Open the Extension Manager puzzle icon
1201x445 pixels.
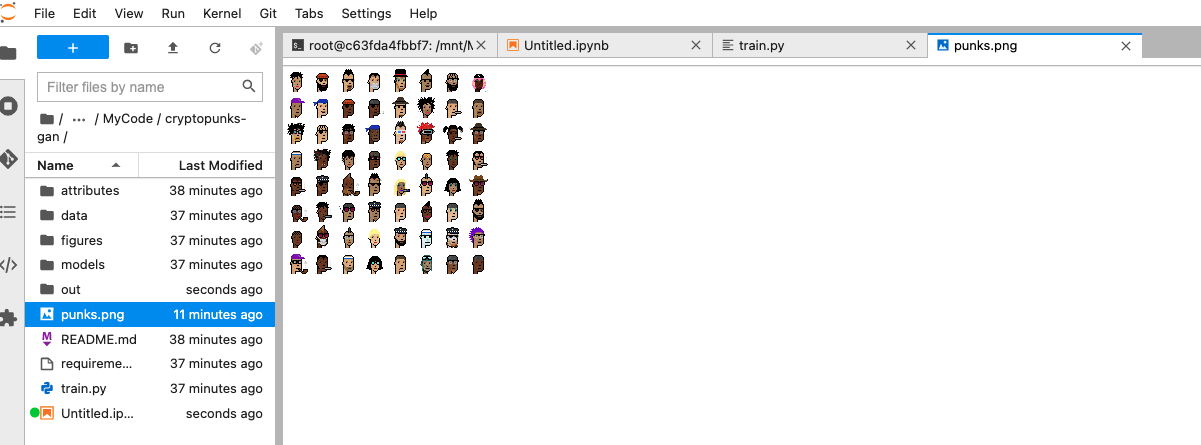[x=8, y=318]
